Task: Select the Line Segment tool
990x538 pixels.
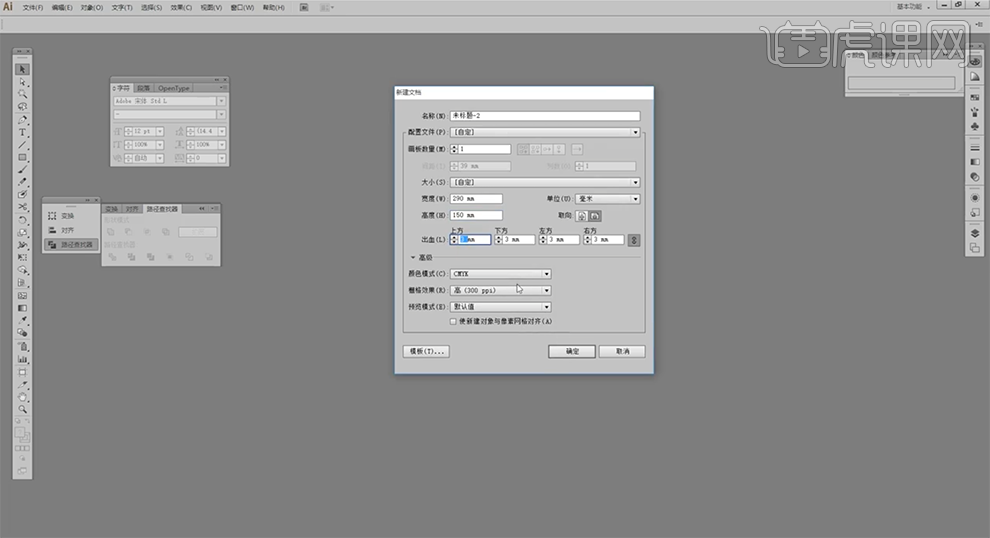Action: coord(22,145)
